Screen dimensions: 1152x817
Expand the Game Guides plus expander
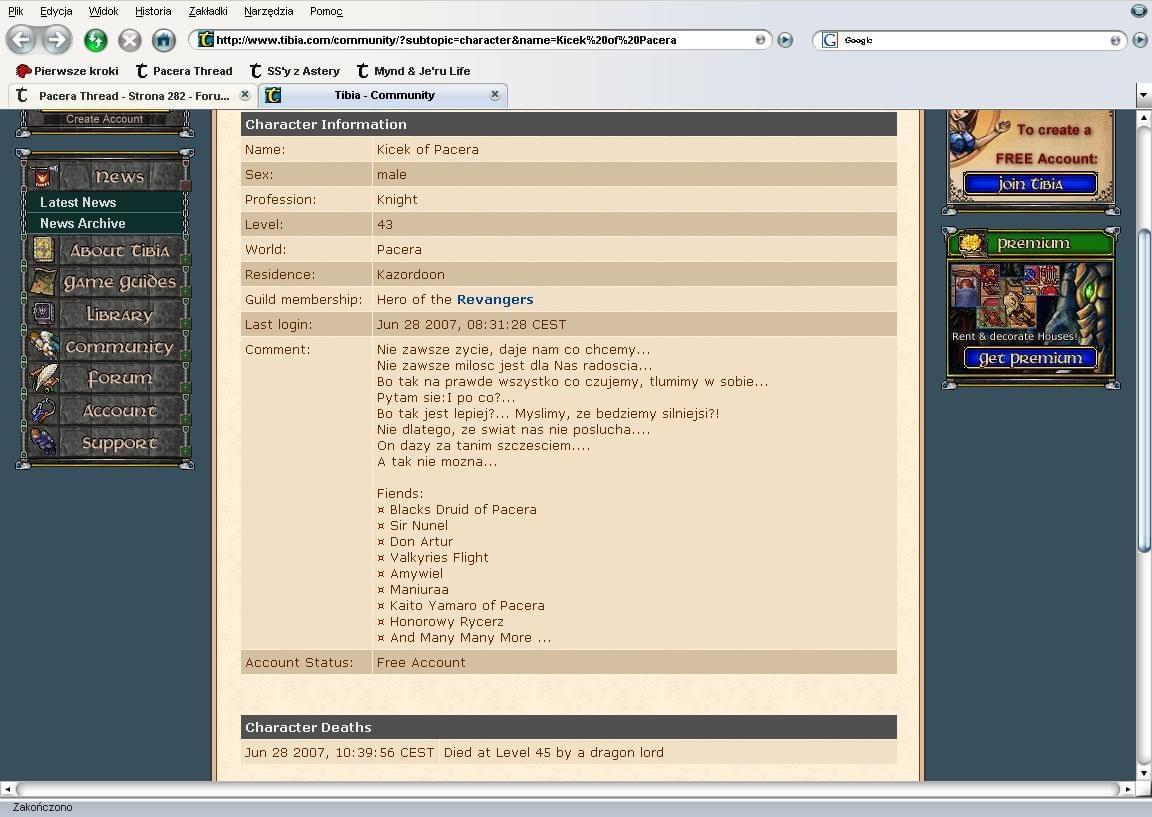coord(185,291)
